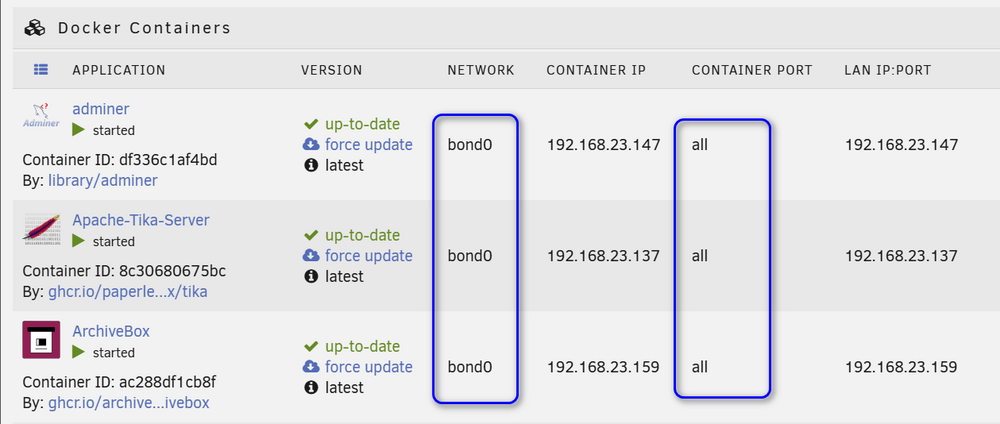The height and width of the screenshot is (424, 1000).
Task: Open the adminer container link
Action: (101, 109)
